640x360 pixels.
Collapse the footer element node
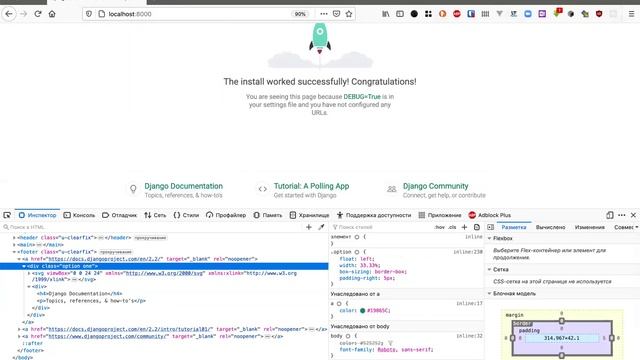[14, 252]
